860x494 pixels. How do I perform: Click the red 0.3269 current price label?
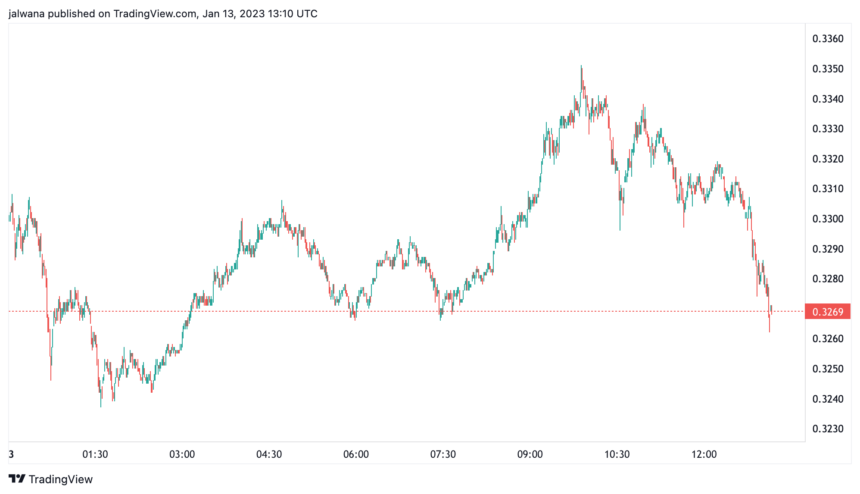[x=829, y=312]
